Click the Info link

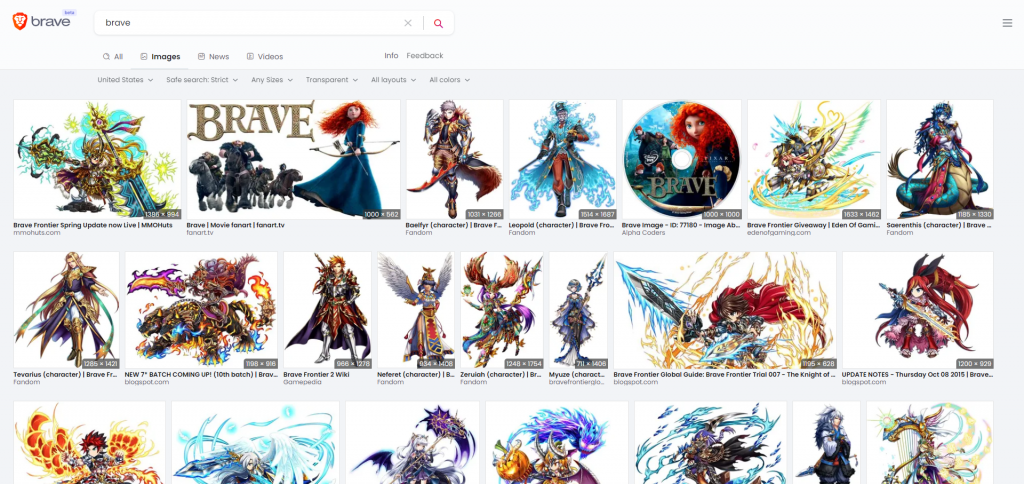tap(391, 56)
